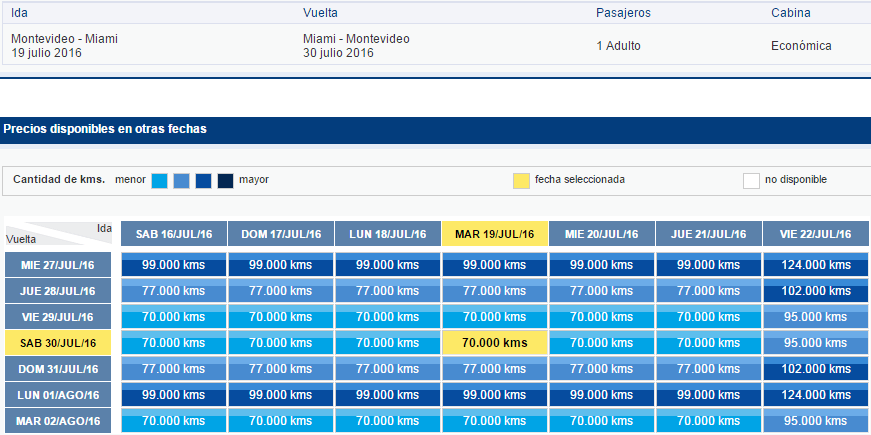Pick 124.000 kms for VIE 22/JUL and MIE 27/JUL
Screen dimensions: 871x435
pyautogui.click(x=815, y=265)
